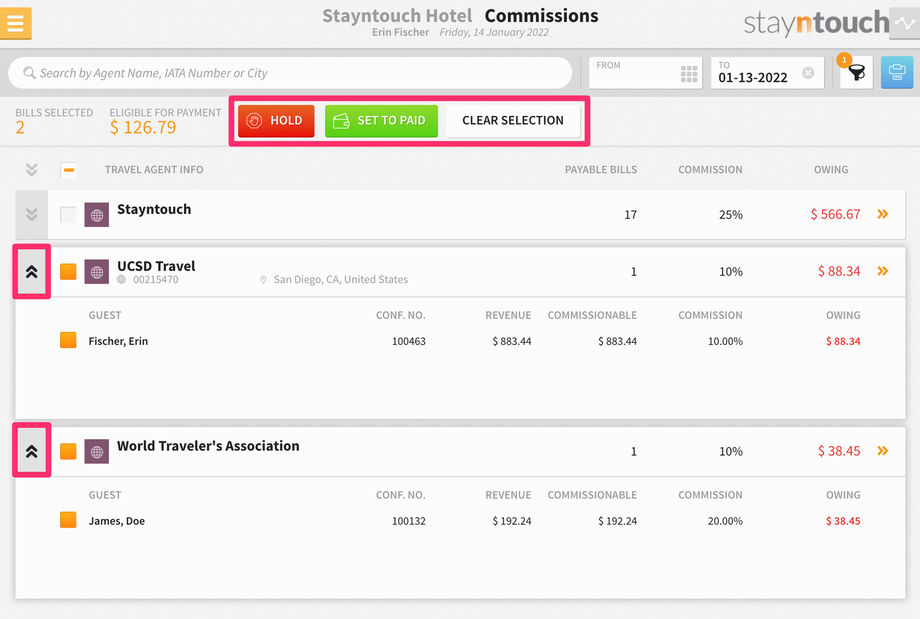Click San Diego, CA, United States location

click(341, 279)
